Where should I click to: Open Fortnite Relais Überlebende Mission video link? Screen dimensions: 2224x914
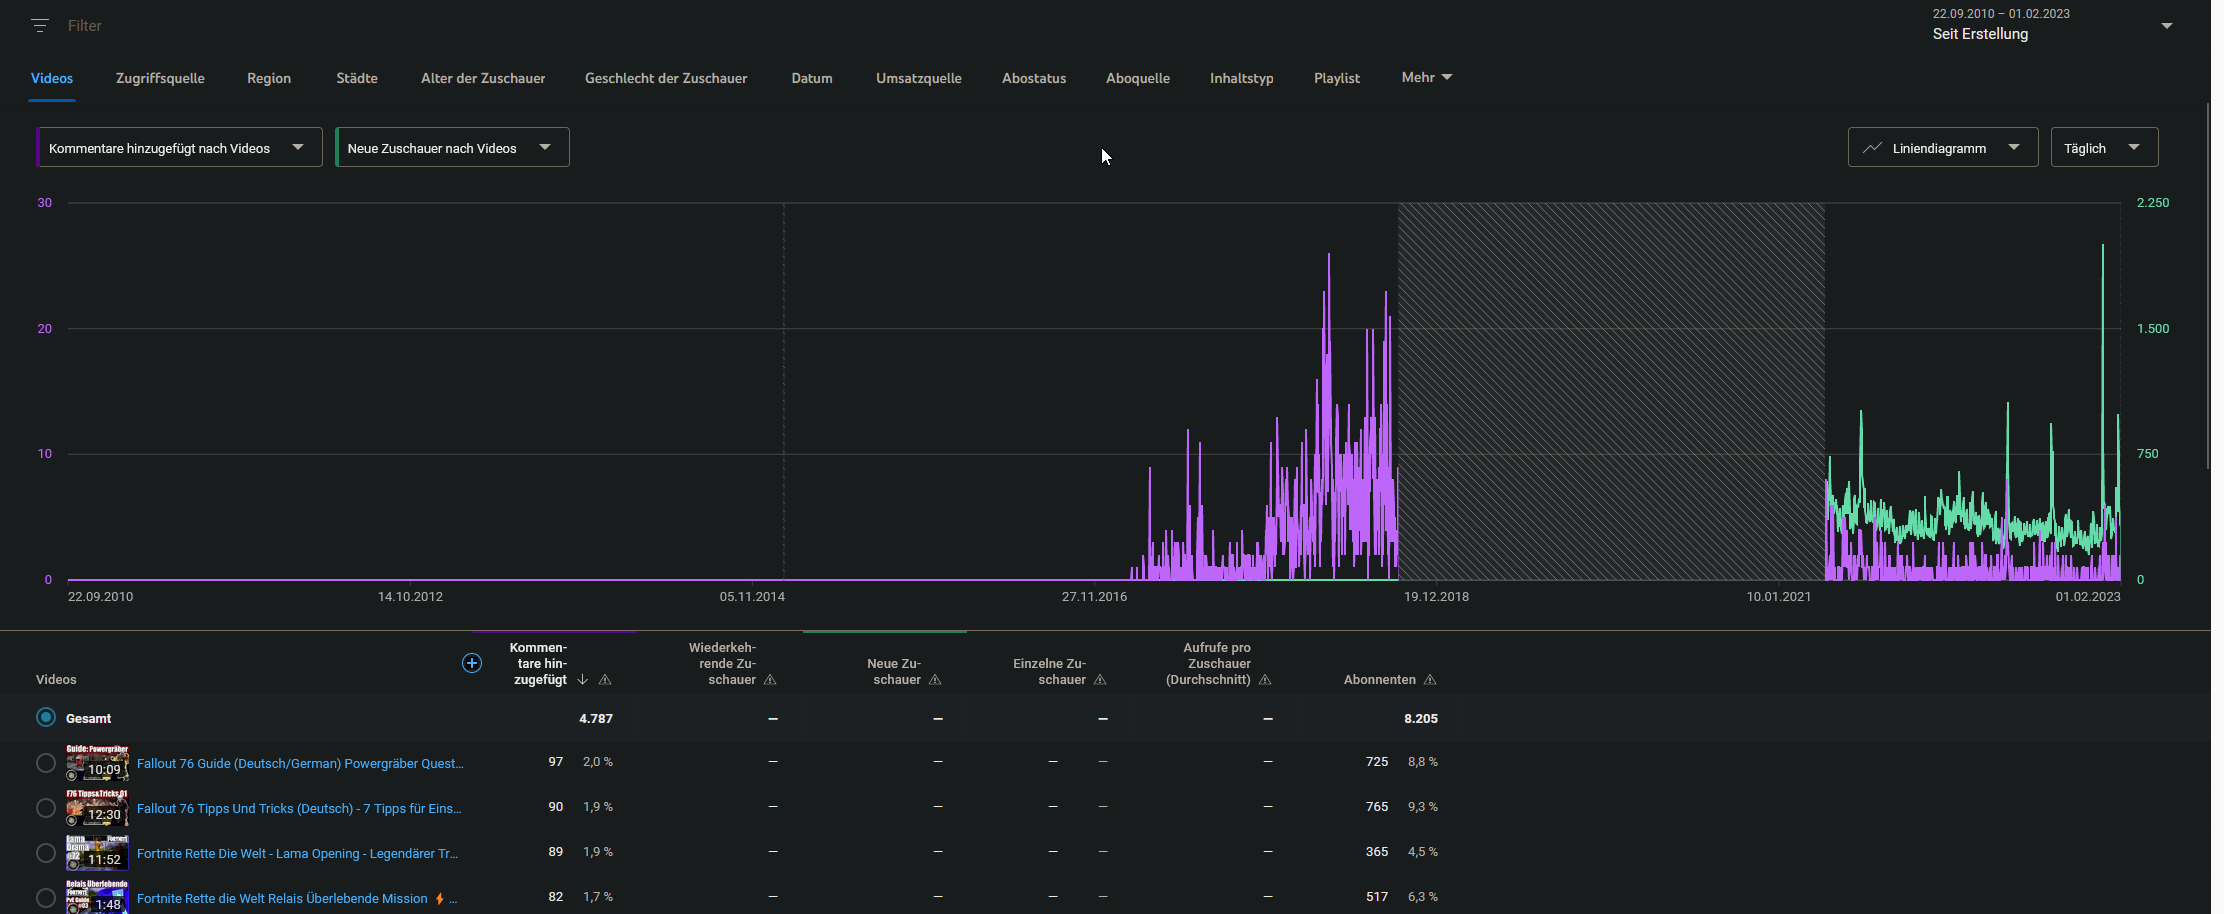[282, 898]
